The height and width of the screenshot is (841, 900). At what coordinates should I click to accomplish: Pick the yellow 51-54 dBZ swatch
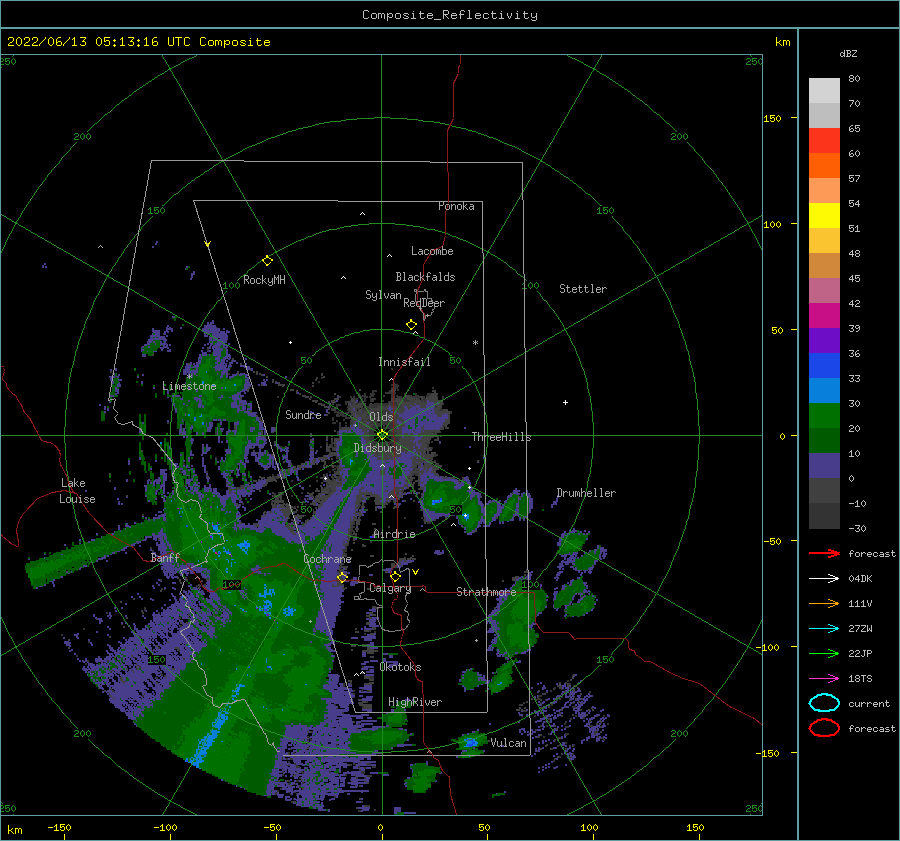824,216
